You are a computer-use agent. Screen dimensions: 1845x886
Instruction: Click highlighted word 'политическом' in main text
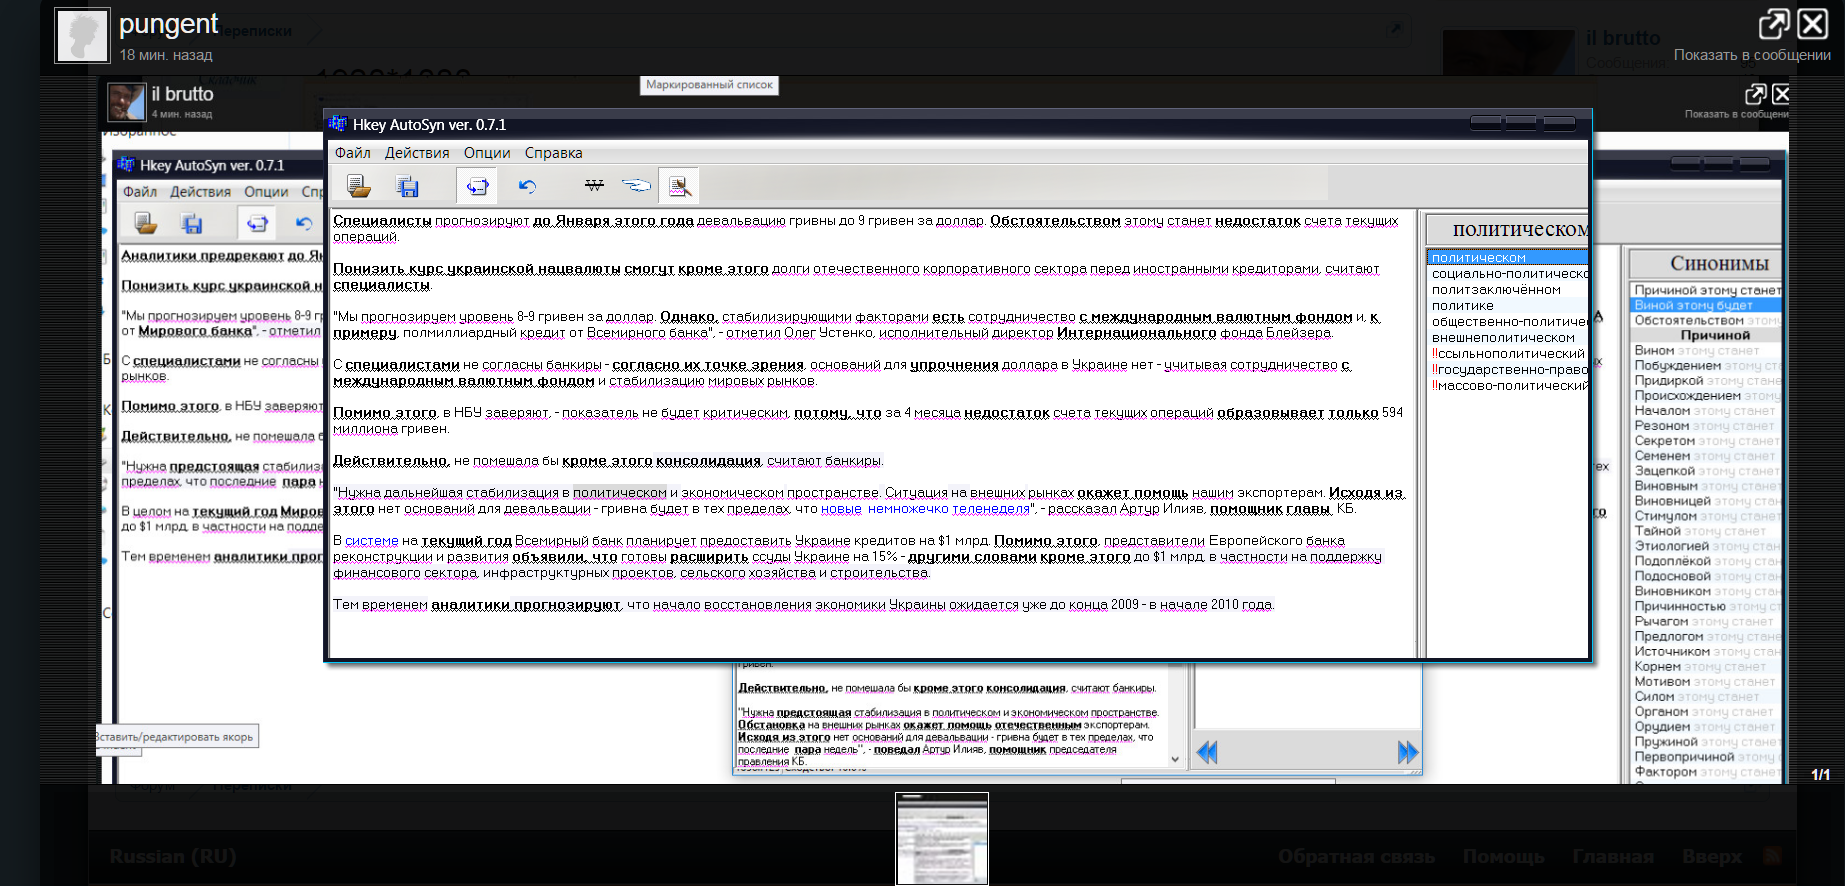(619, 493)
